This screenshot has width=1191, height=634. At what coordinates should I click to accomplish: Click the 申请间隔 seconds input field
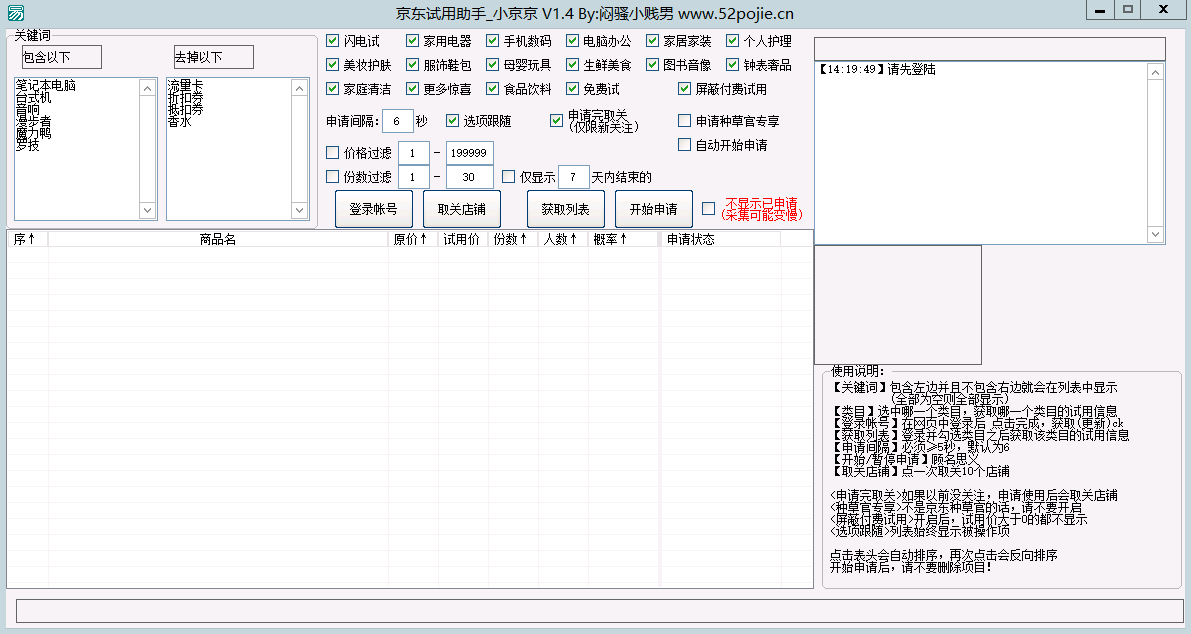[397, 121]
